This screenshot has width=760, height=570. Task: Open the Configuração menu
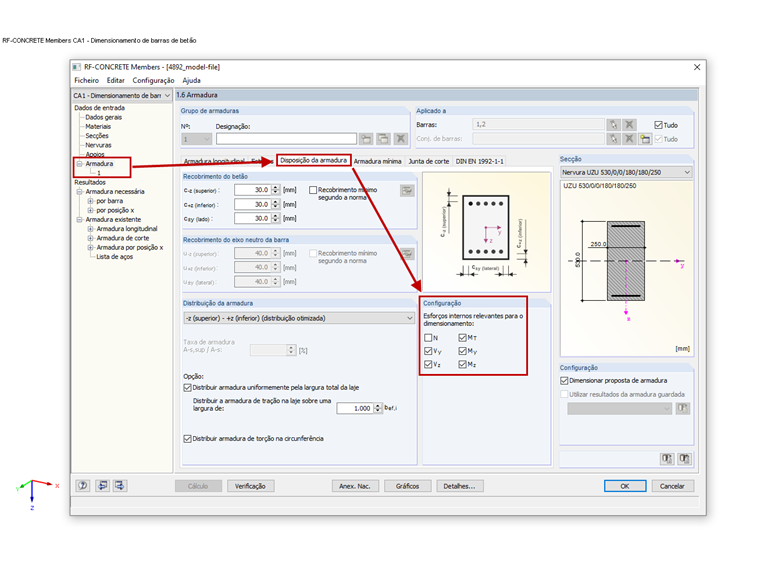pos(153,80)
